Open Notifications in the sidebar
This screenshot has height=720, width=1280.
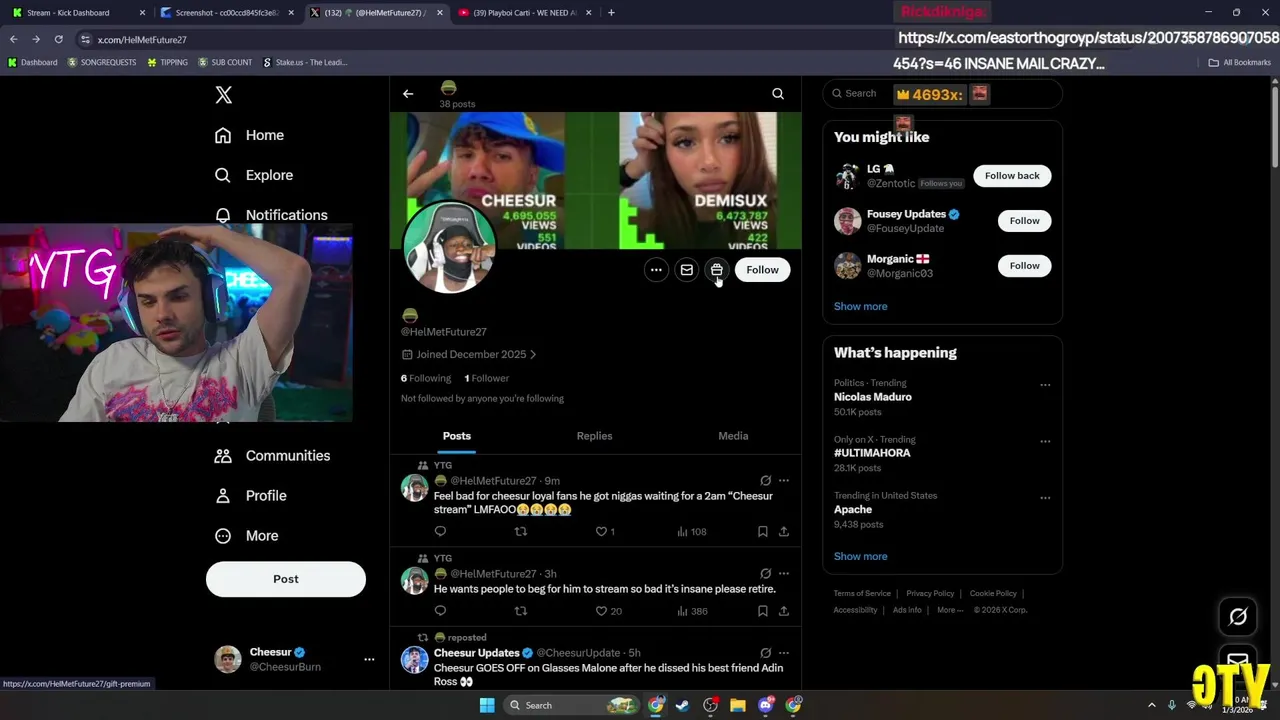click(x=271, y=215)
